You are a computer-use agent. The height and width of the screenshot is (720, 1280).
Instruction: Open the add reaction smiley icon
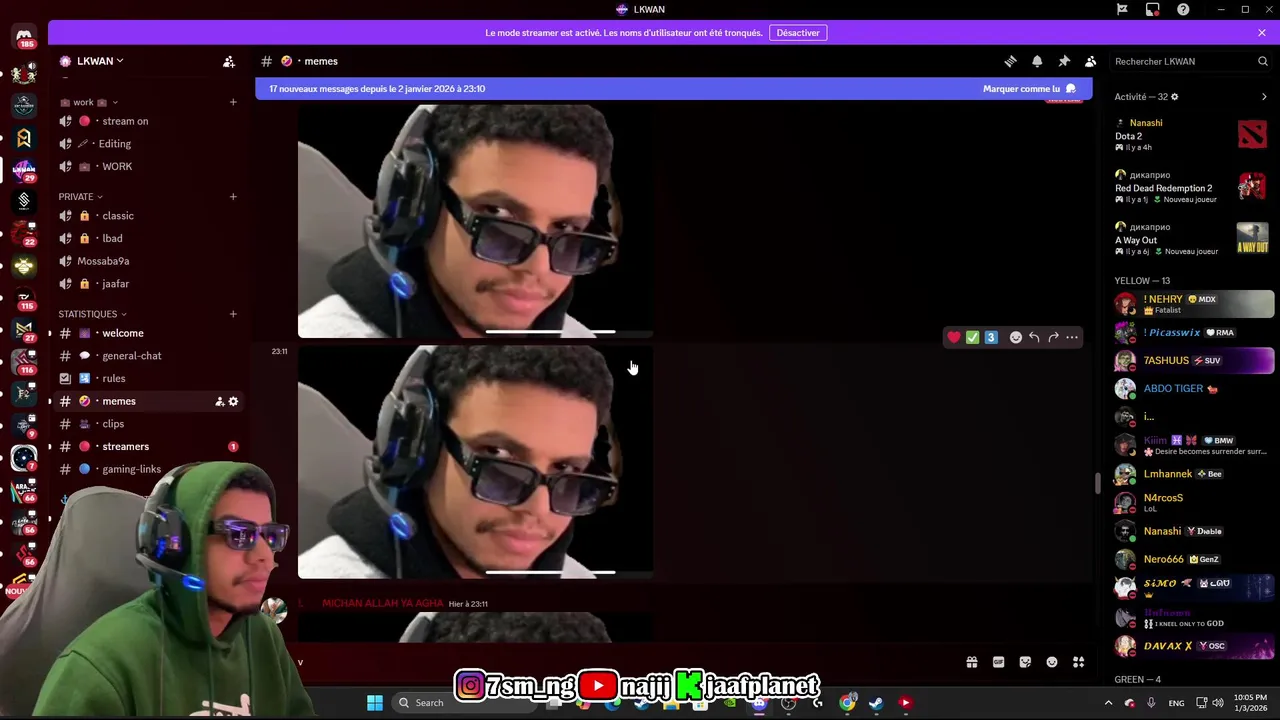pos(1016,337)
